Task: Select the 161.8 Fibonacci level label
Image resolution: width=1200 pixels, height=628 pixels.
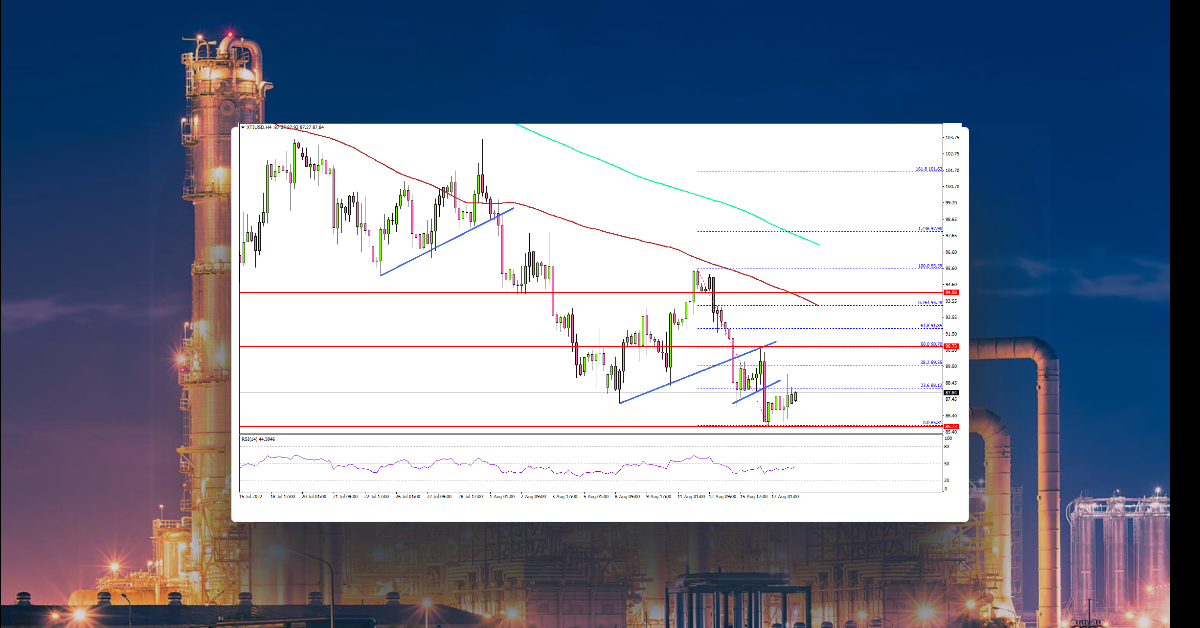Action: (930, 170)
